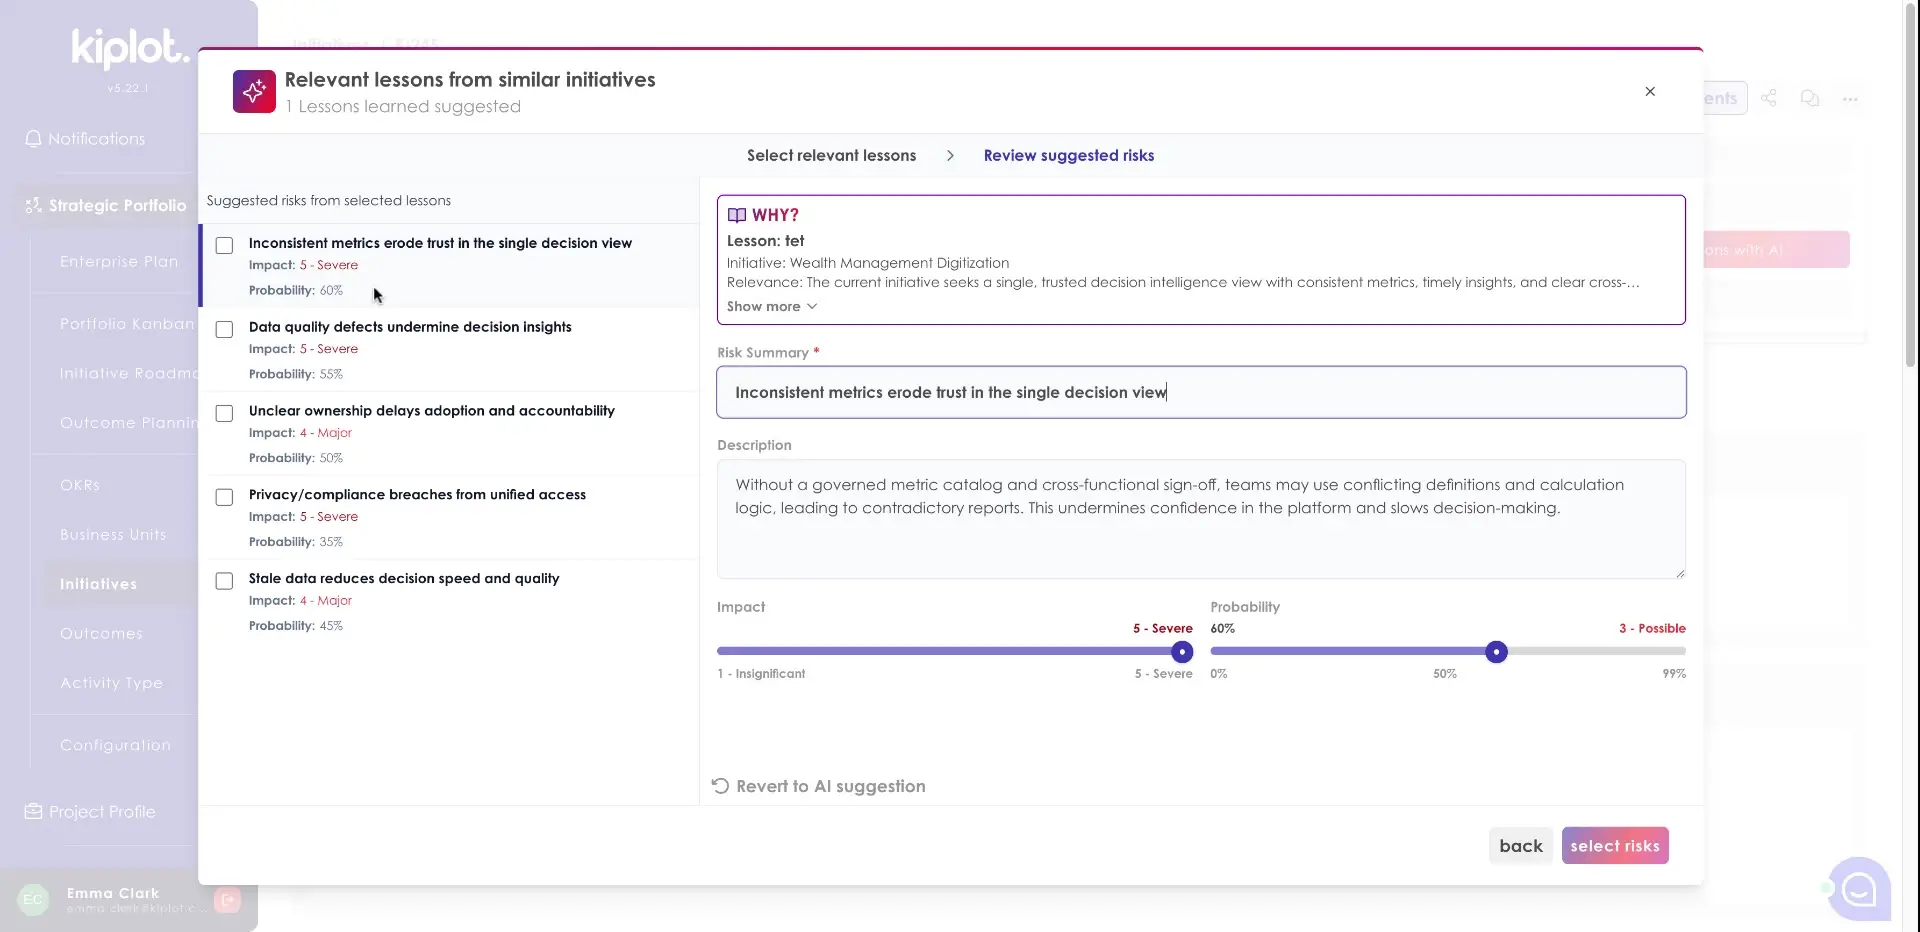1920x932 pixels.
Task: Open the more options ellipsis icon
Action: point(1851,98)
